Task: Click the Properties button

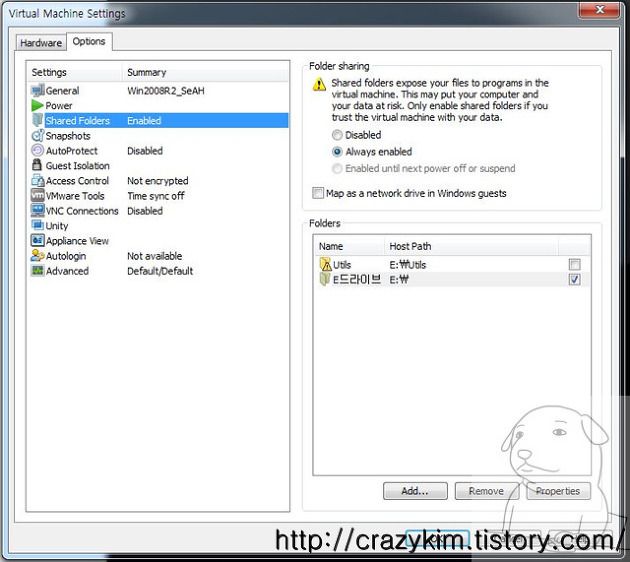Action: pyautogui.click(x=558, y=491)
